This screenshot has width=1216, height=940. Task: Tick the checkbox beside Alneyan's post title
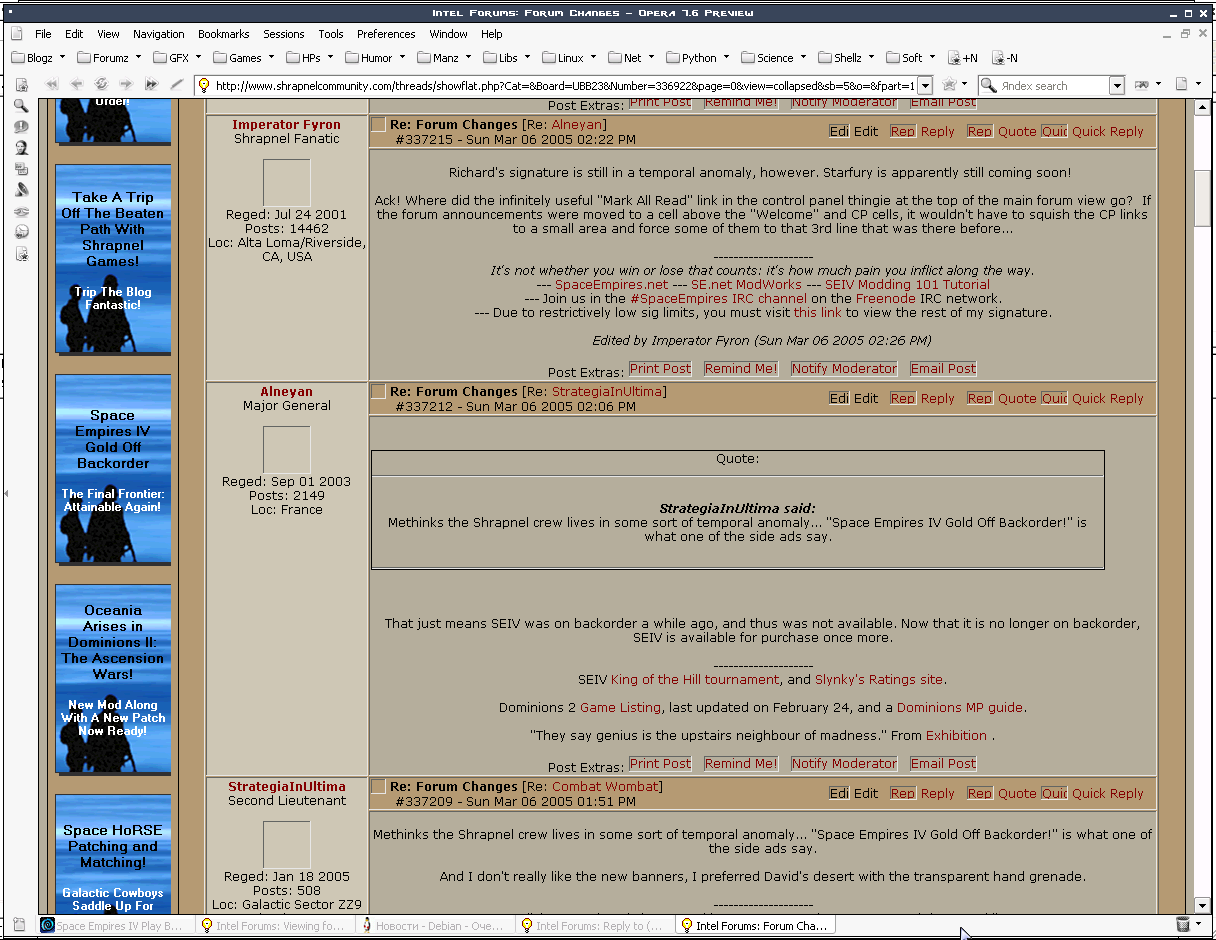pos(378,392)
